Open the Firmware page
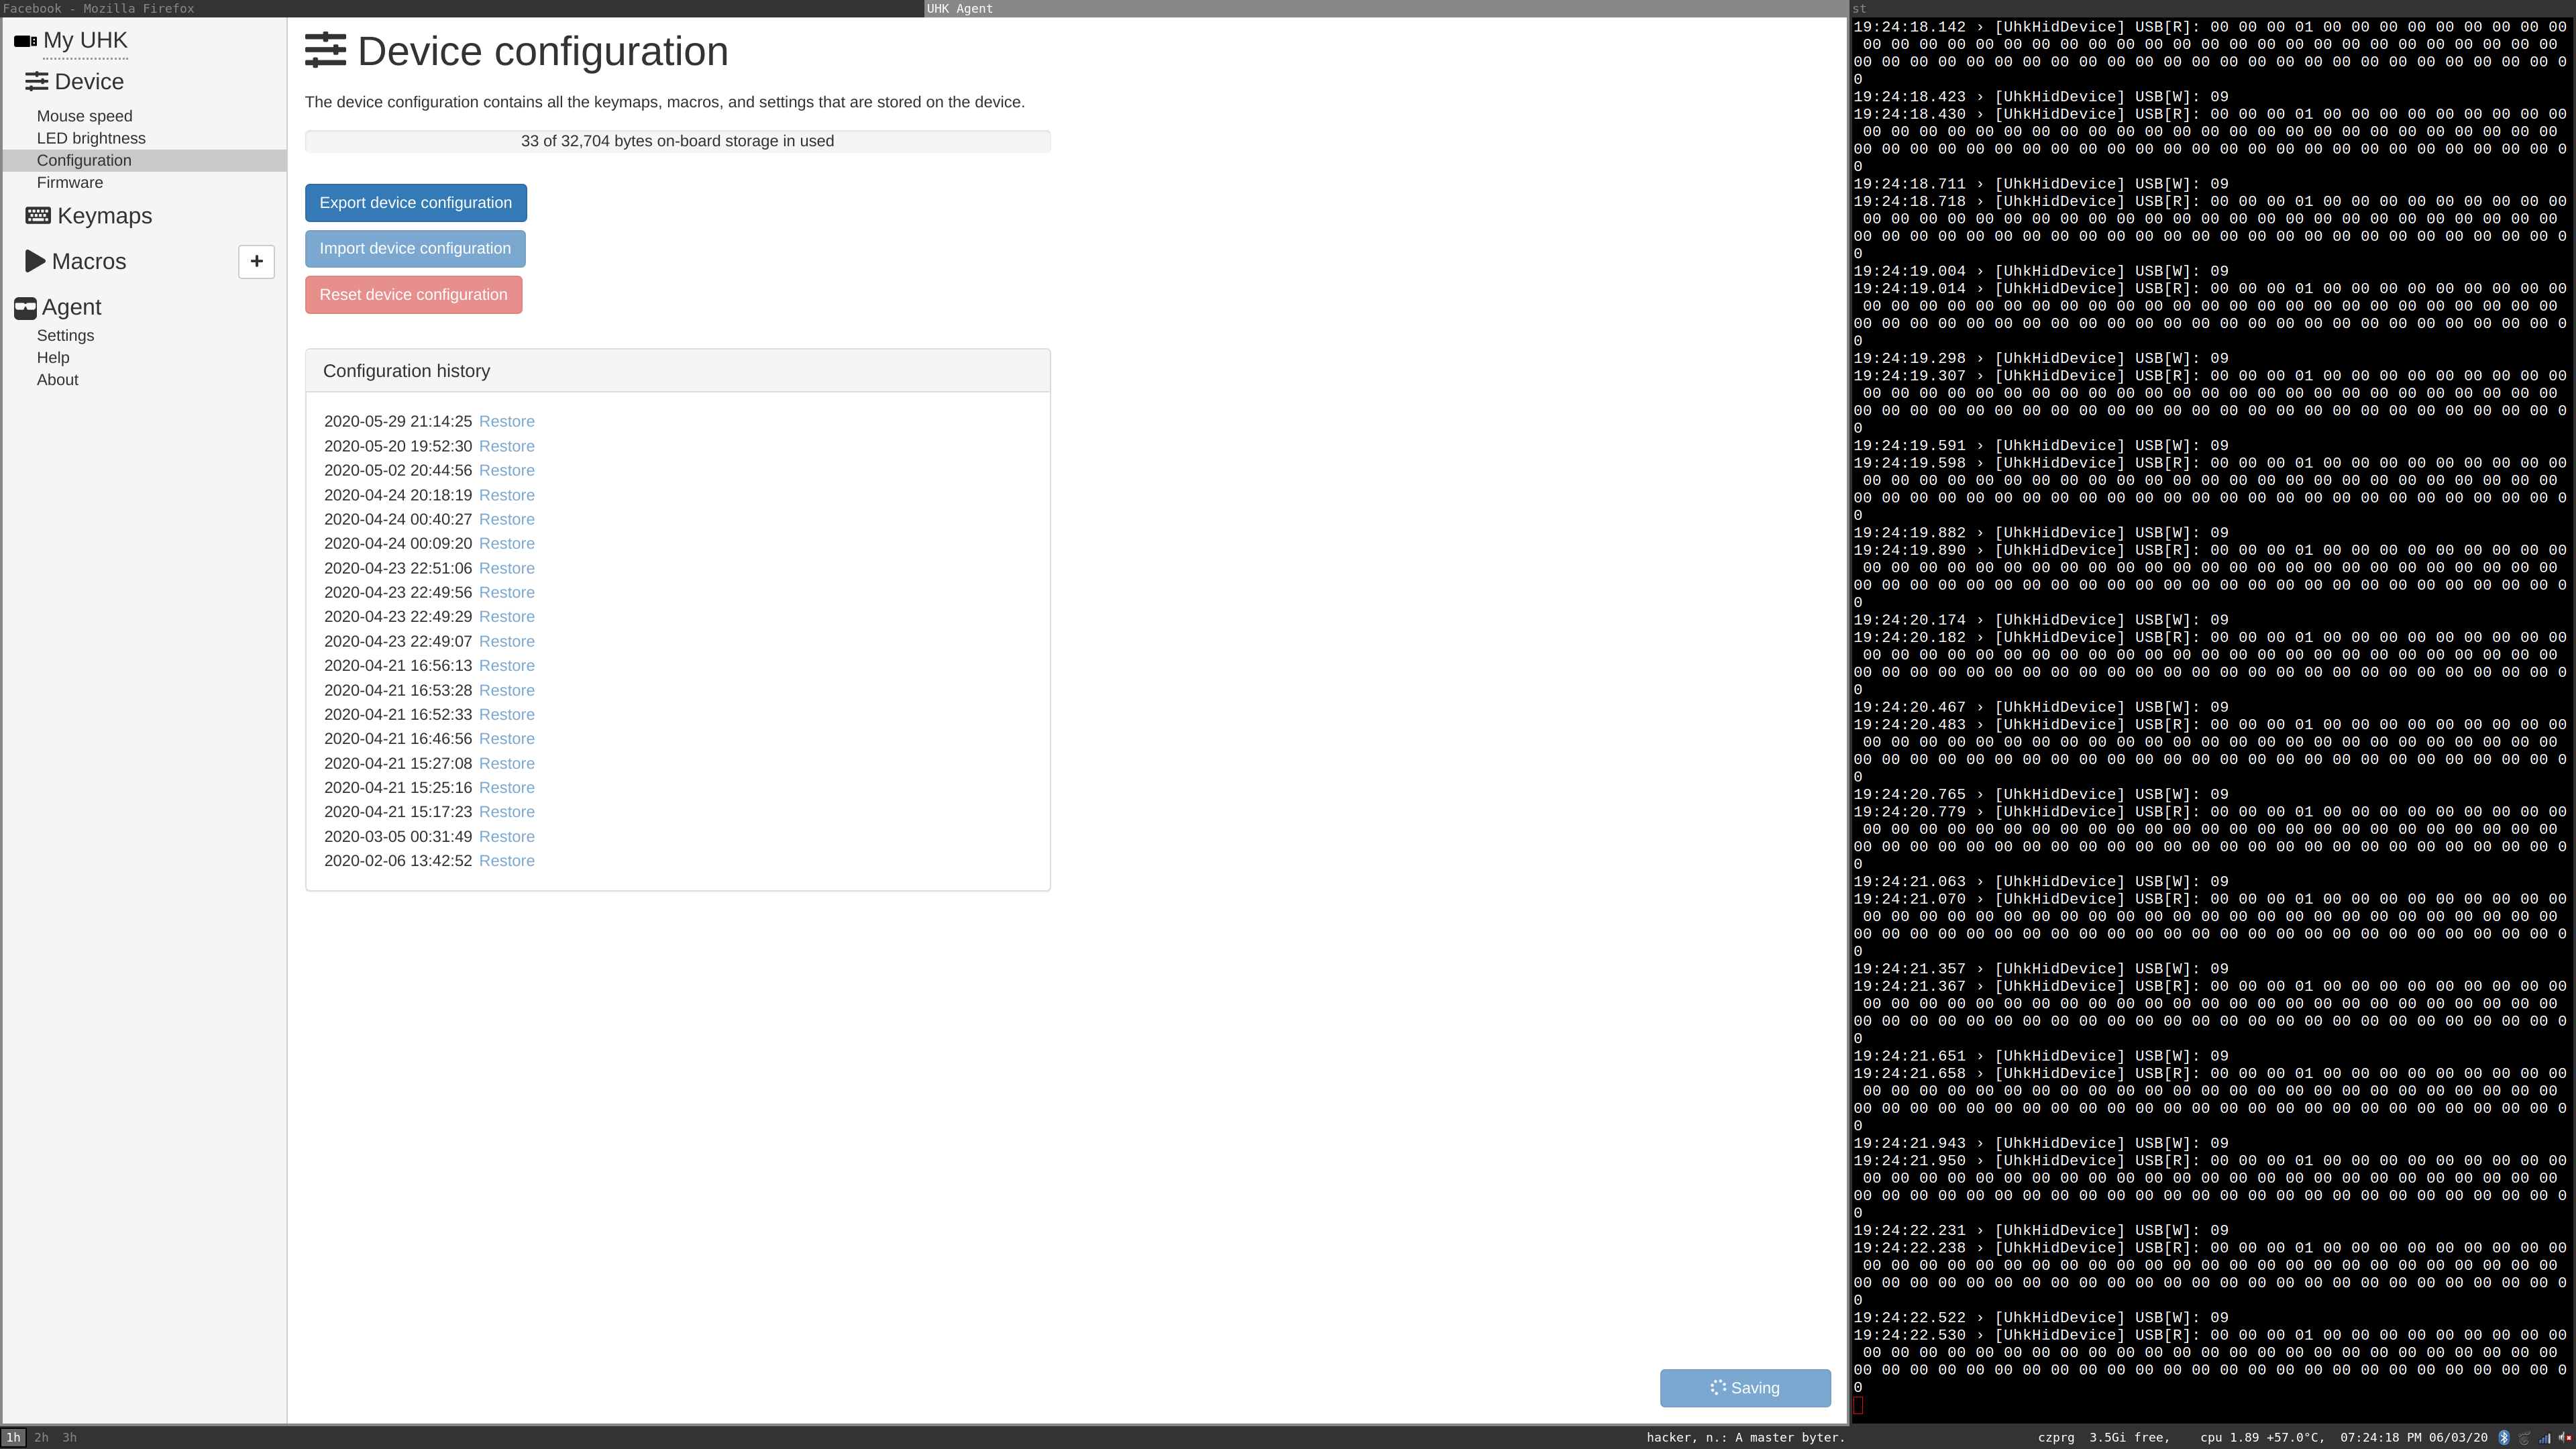Image resolution: width=2576 pixels, height=1449 pixels. pos(70,182)
